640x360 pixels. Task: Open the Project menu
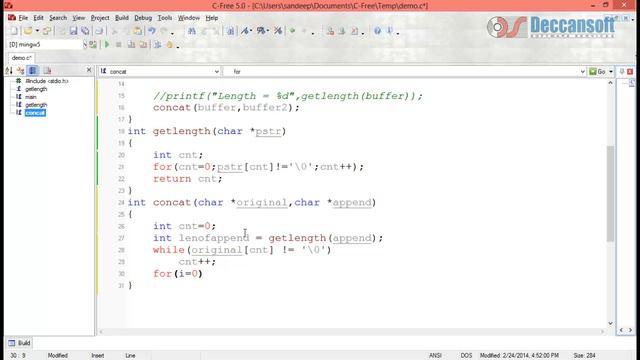100,18
